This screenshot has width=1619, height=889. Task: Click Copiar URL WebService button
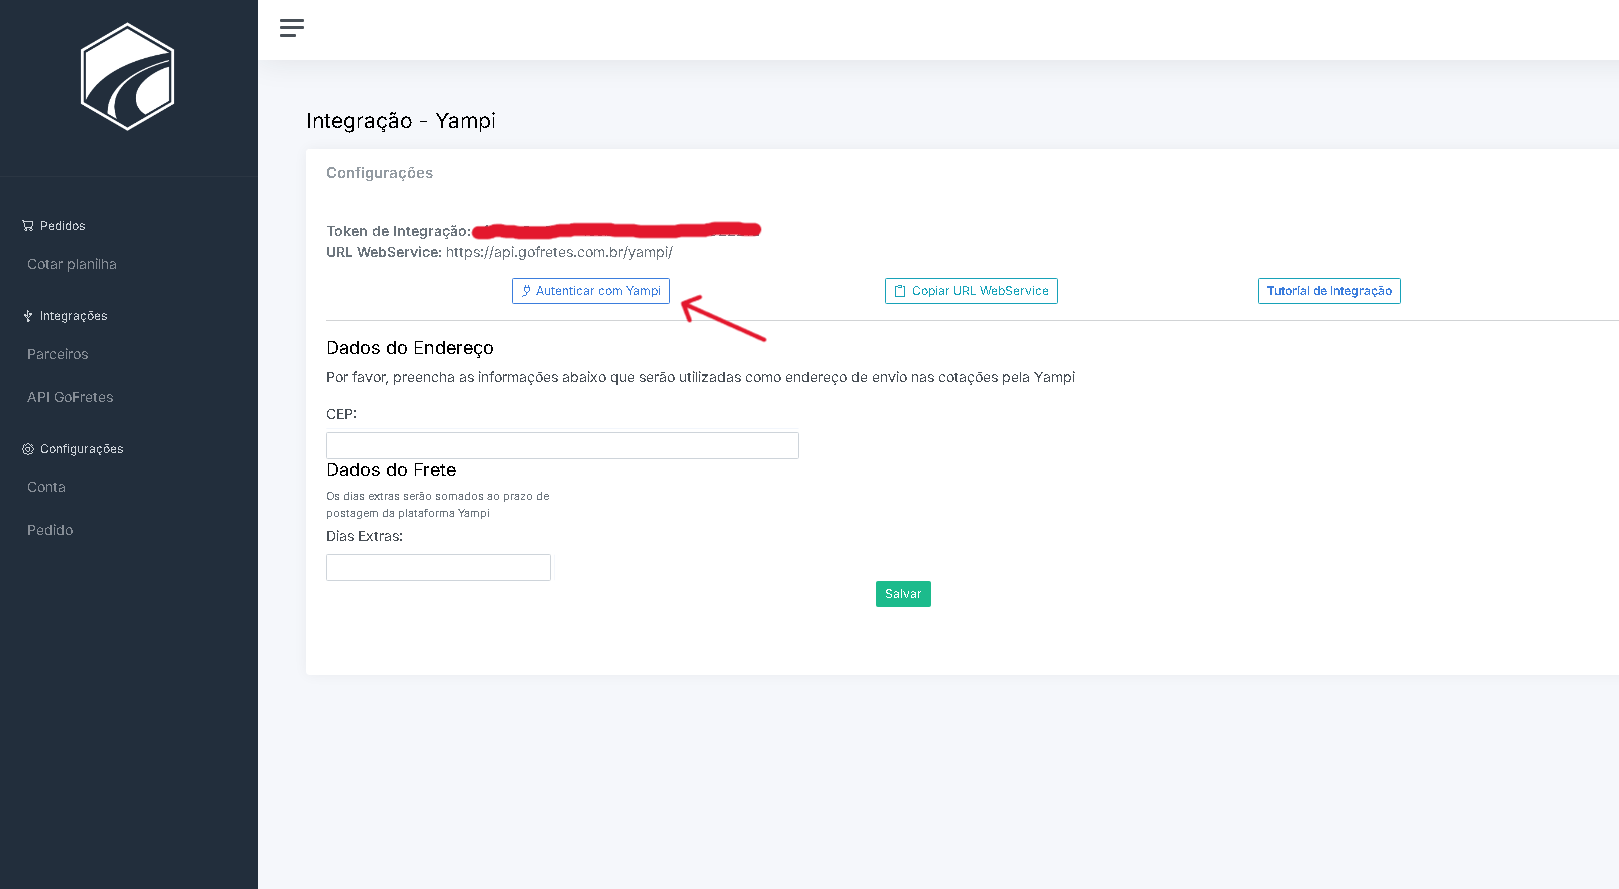pos(971,291)
